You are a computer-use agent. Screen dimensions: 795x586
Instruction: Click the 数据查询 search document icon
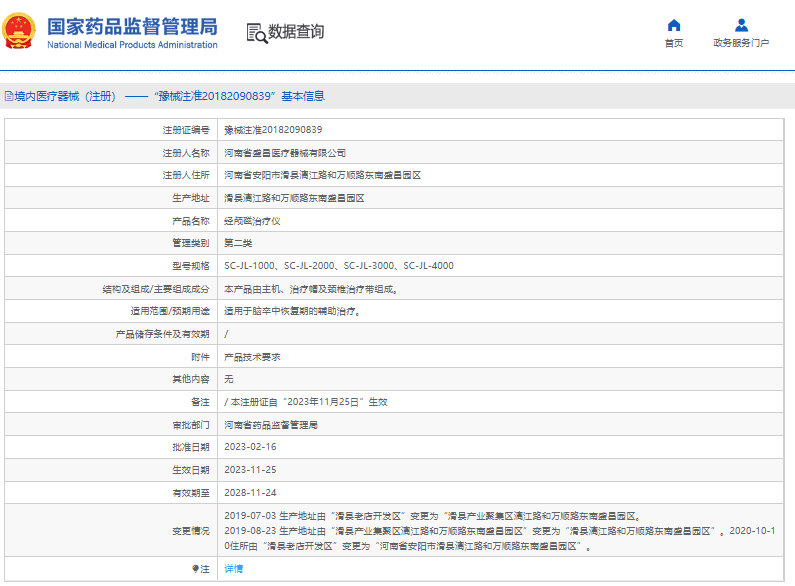[257, 33]
